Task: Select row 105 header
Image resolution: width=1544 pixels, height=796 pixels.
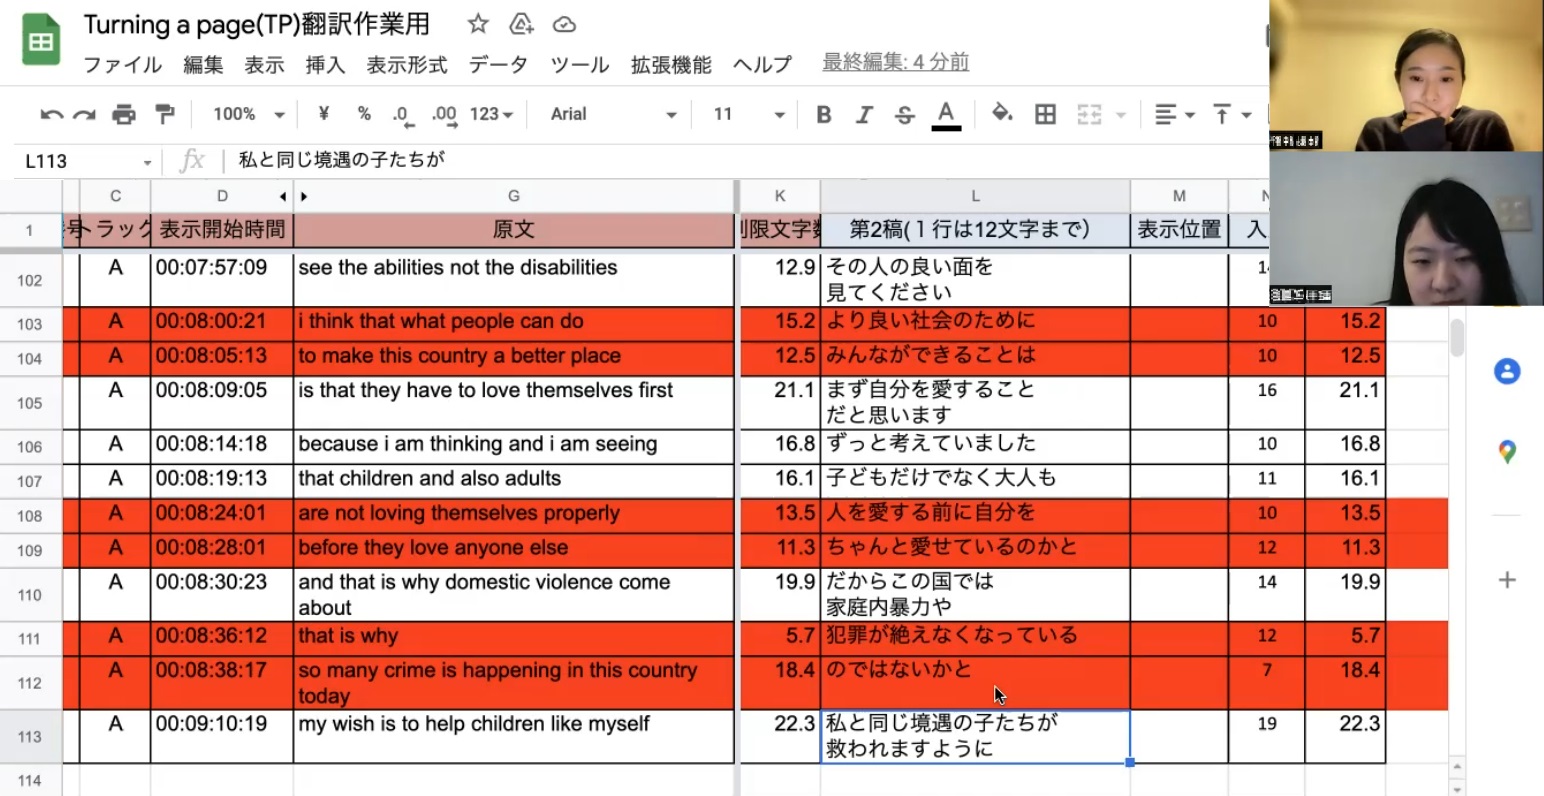Action: (30, 403)
